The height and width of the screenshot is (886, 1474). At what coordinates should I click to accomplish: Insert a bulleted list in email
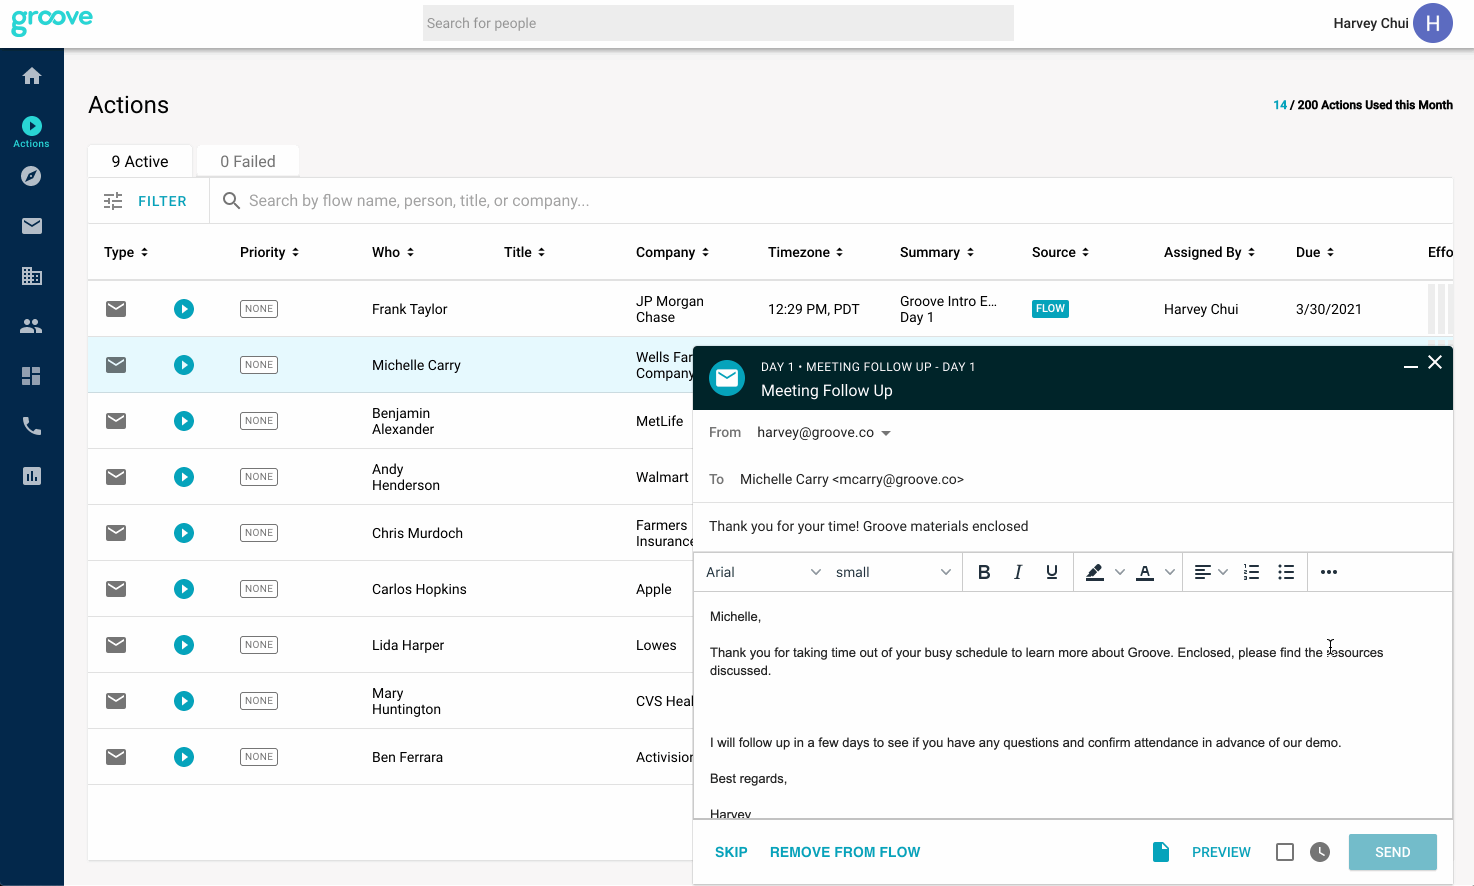1286,572
